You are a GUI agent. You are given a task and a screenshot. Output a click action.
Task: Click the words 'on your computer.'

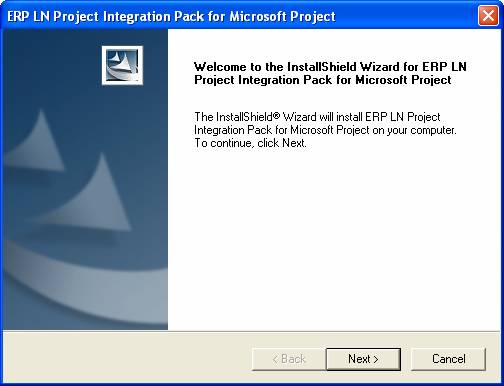414,130
